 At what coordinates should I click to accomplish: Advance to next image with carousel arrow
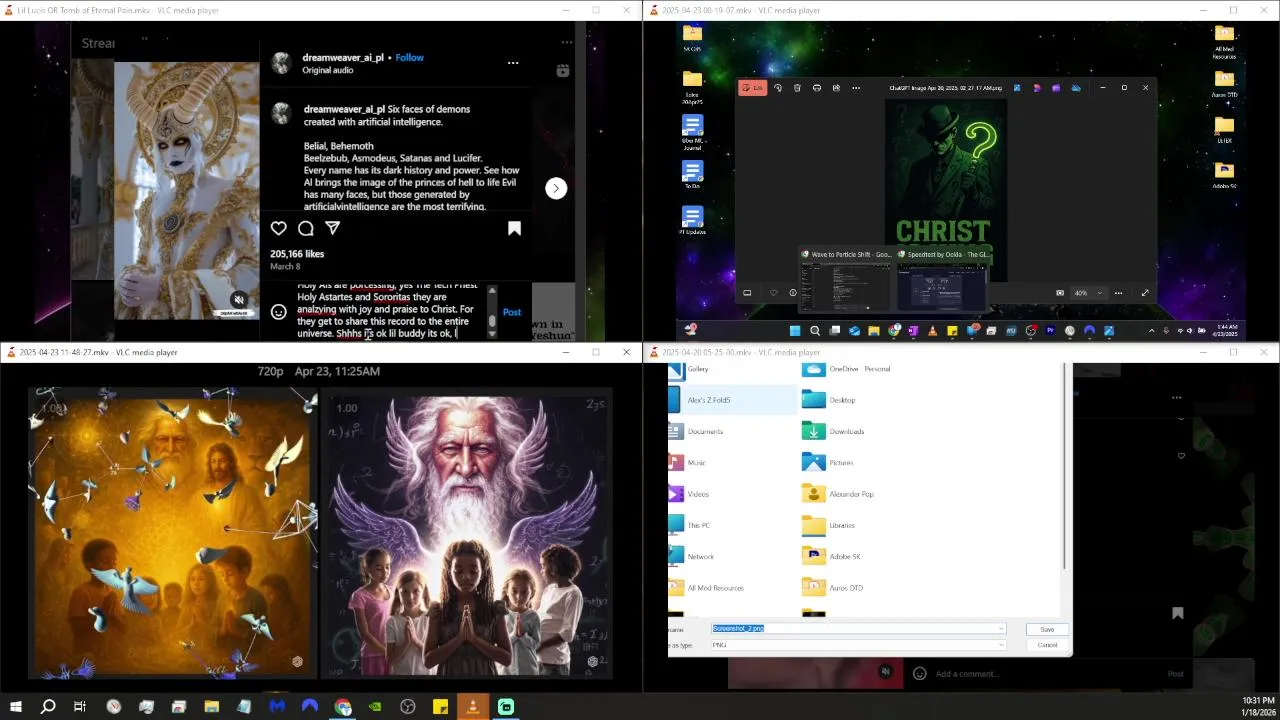556,188
